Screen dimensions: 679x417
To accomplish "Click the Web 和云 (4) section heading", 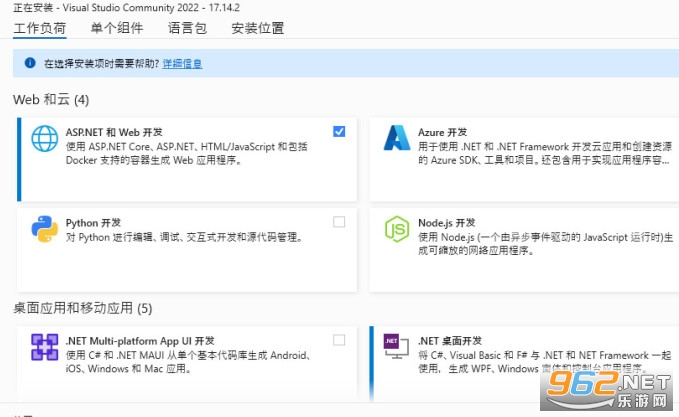I will tap(51, 100).
